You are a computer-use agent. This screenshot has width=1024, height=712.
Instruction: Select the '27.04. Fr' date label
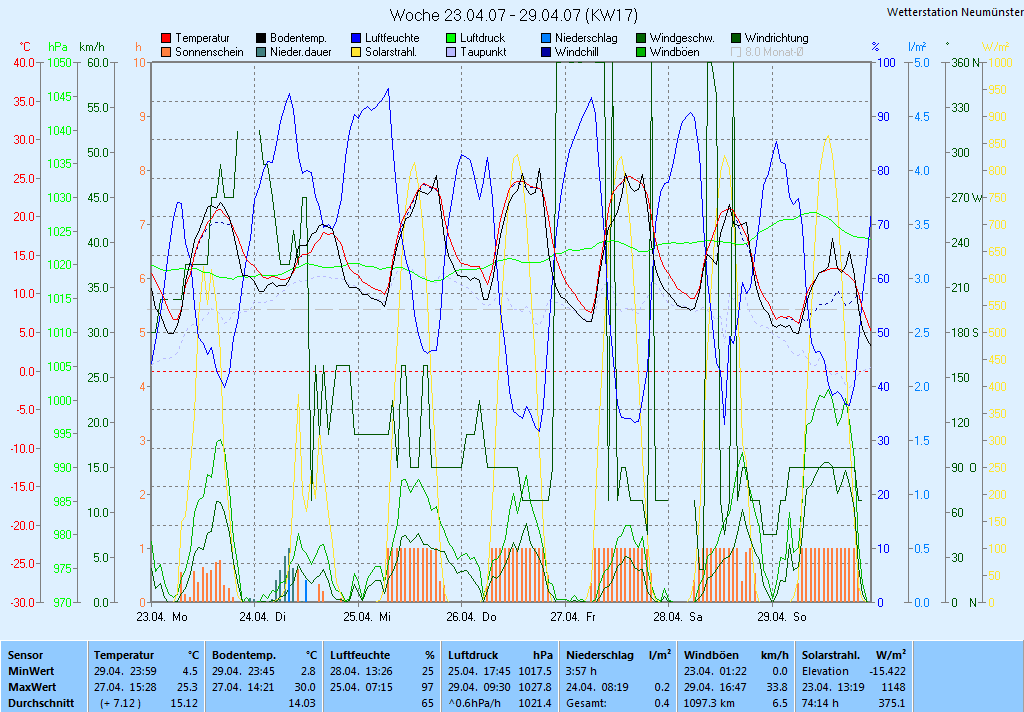573,617
